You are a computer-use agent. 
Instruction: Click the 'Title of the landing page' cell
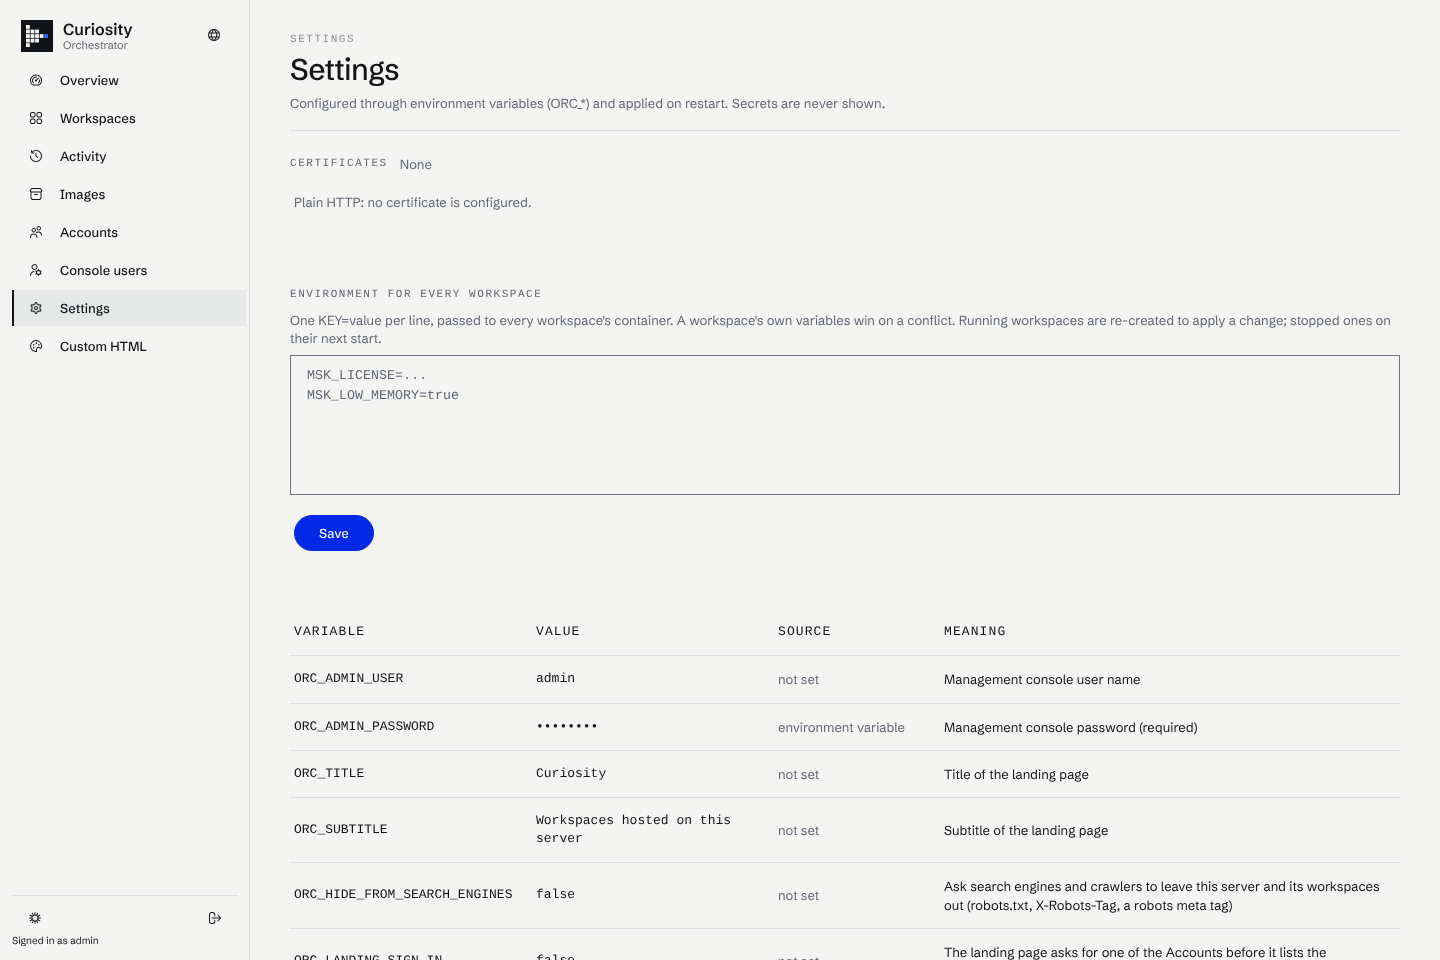point(1016,775)
